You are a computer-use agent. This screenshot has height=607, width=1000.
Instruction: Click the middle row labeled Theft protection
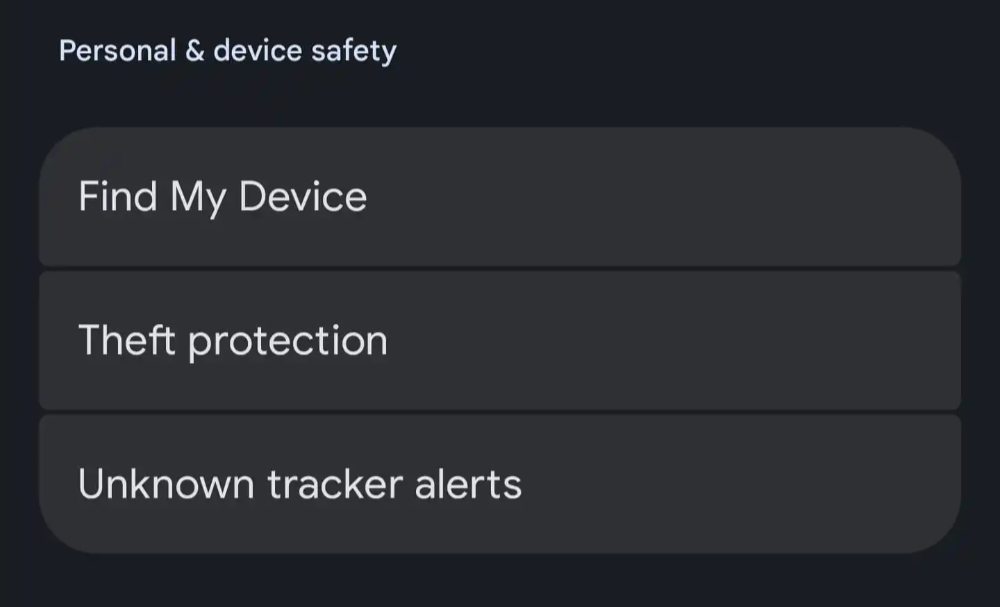[x=500, y=341]
